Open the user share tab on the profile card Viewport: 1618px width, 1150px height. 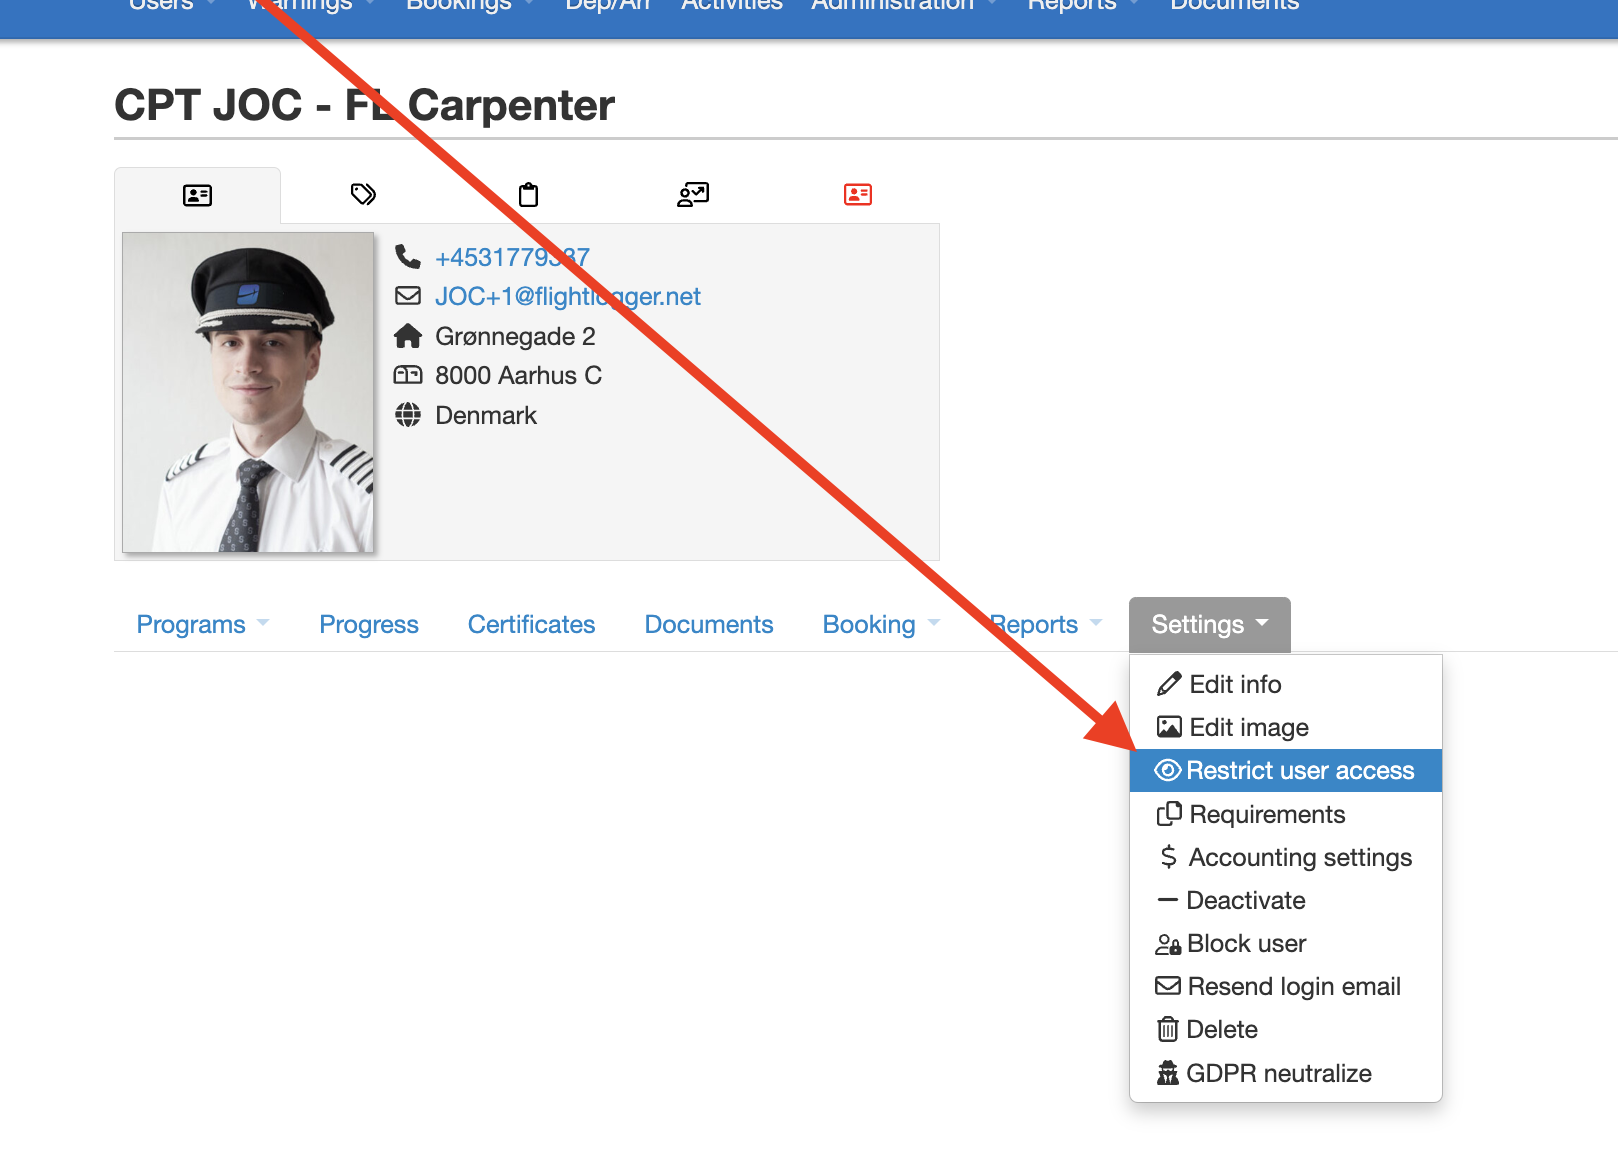[694, 194]
